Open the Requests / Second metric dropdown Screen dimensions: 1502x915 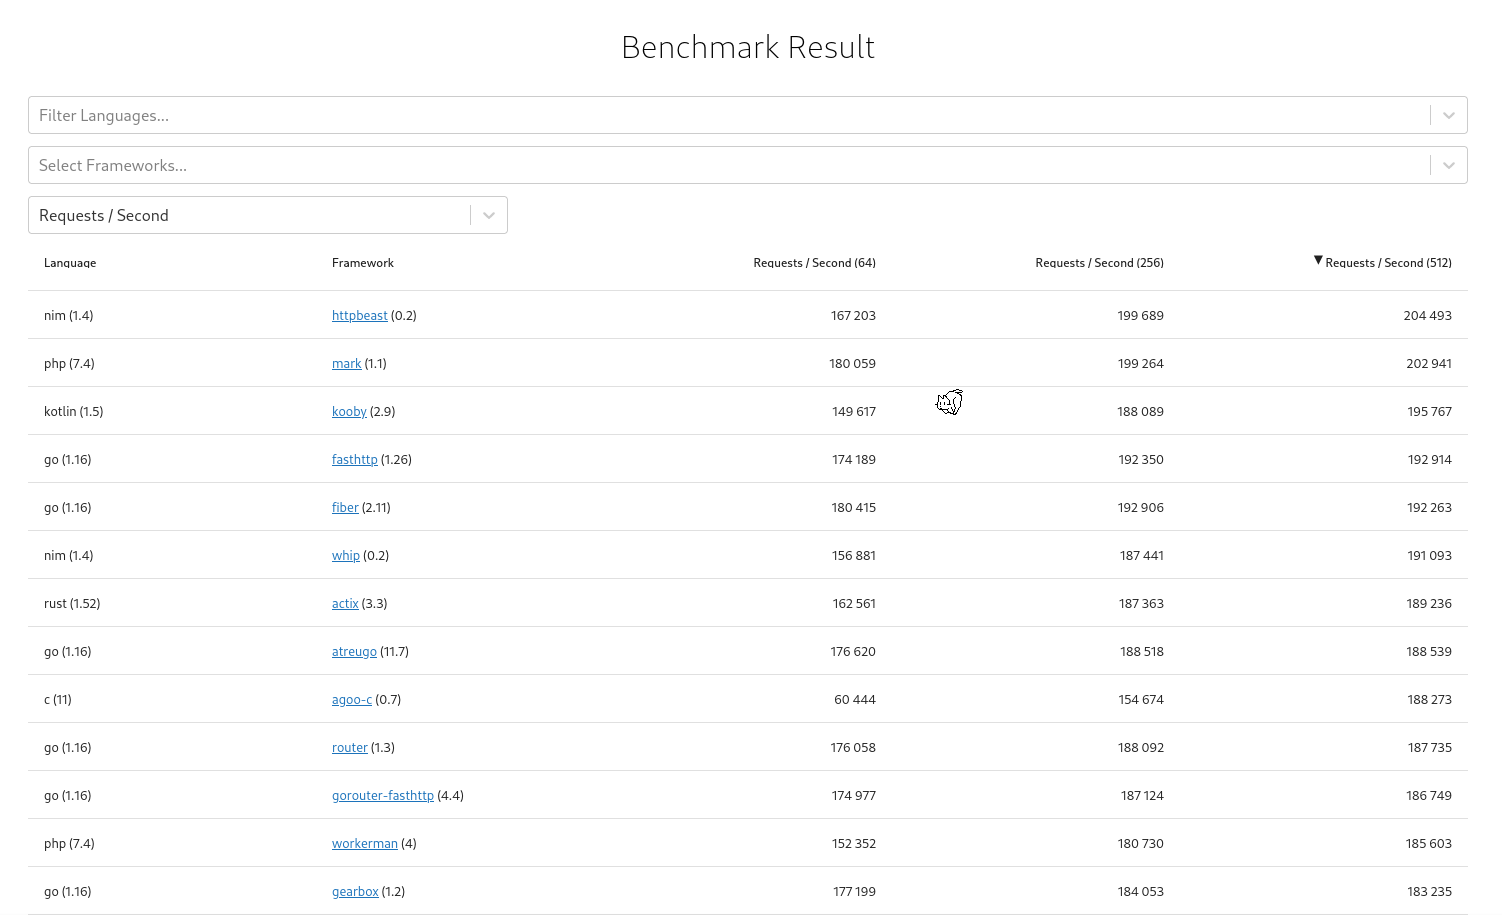coord(488,215)
